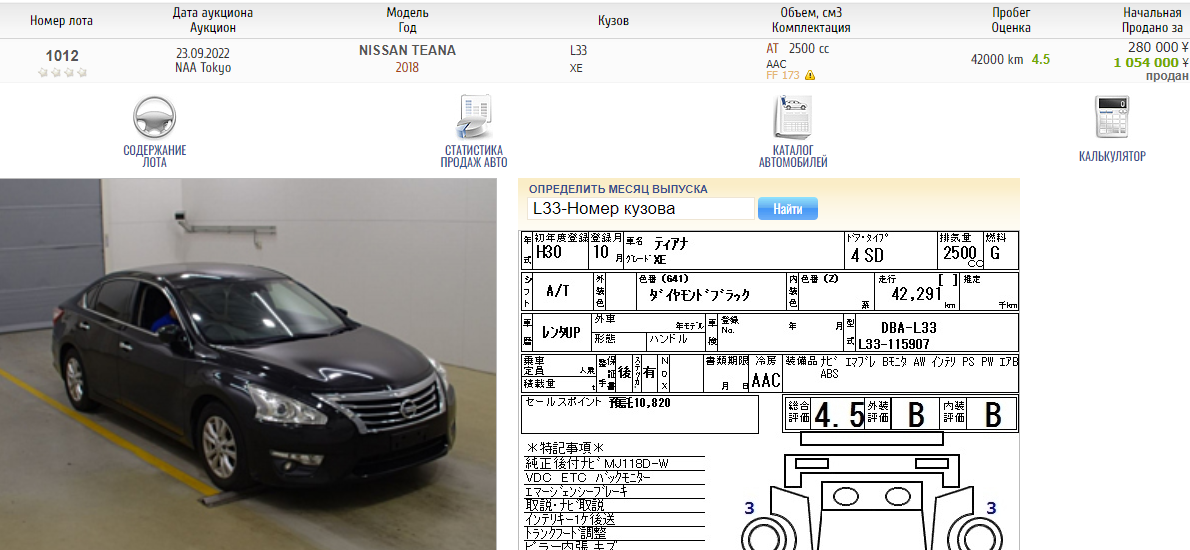Click the auction date 23.09.2022
Viewport: 1190px width, 550px height.
203,53
